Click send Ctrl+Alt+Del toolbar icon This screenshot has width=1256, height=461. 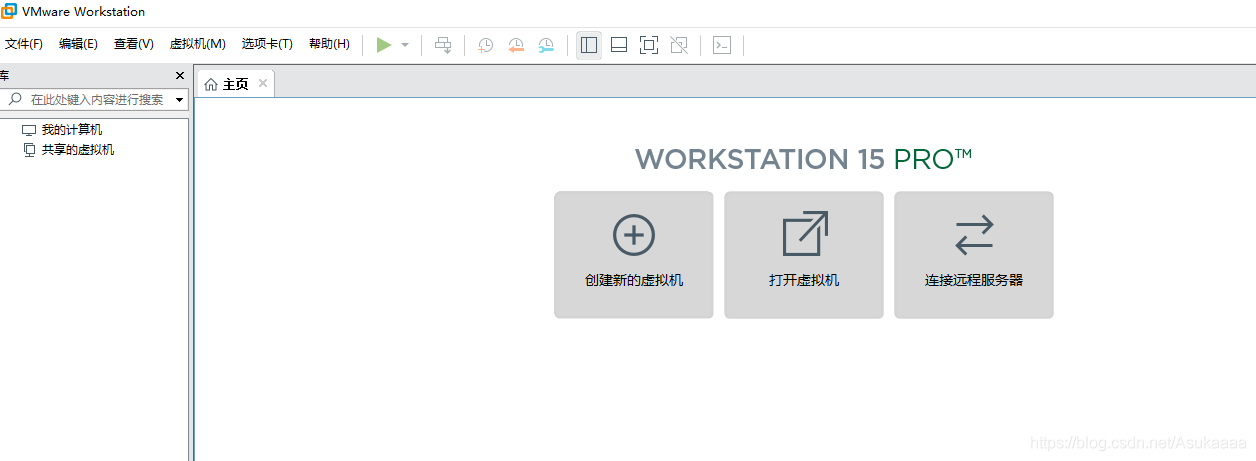(443, 45)
